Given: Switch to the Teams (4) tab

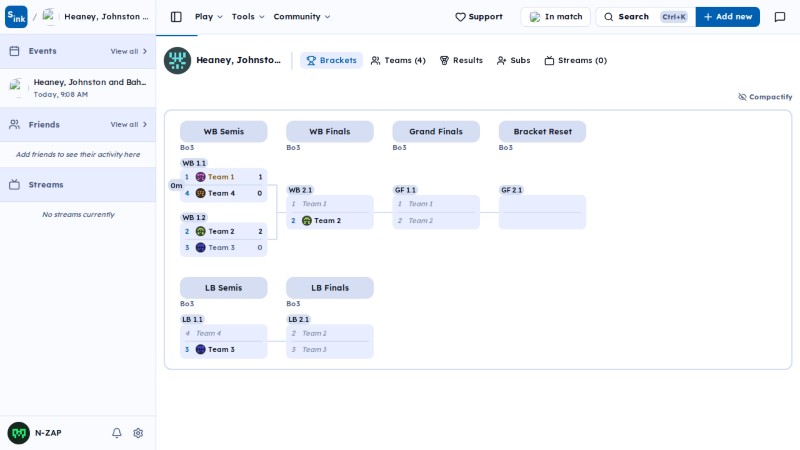Looking at the screenshot, I should 398,60.
